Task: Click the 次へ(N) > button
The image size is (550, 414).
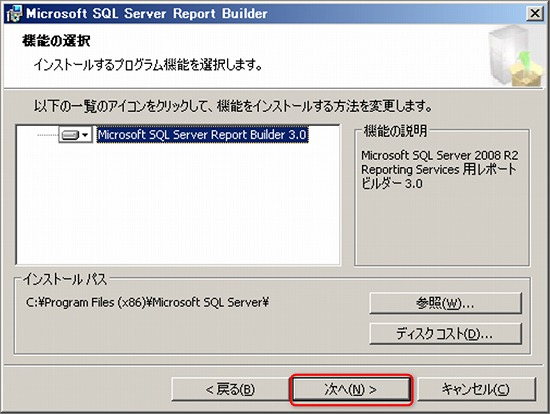Action: click(351, 389)
